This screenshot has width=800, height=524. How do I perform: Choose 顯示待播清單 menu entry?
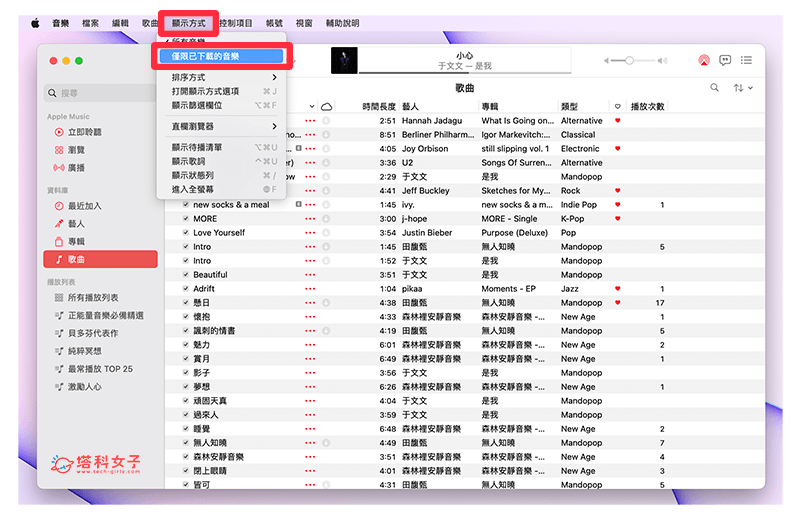tap(221, 147)
